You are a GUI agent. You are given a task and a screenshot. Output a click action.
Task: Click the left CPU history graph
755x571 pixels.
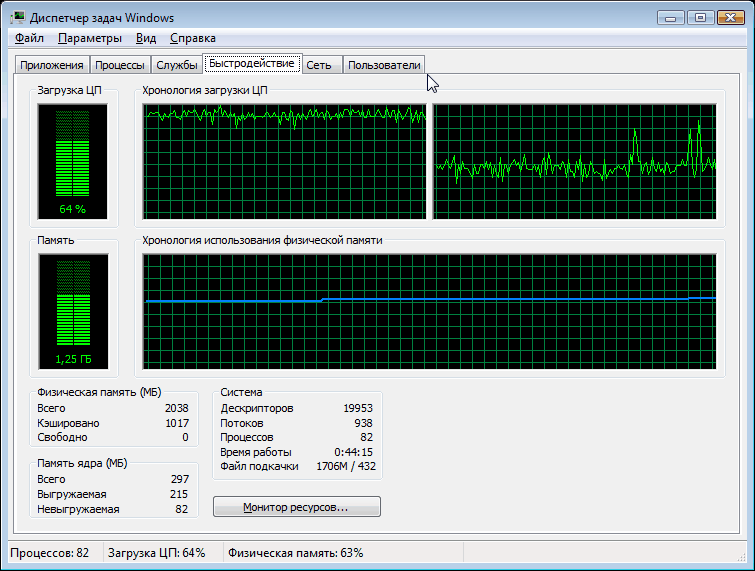(285, 162)
